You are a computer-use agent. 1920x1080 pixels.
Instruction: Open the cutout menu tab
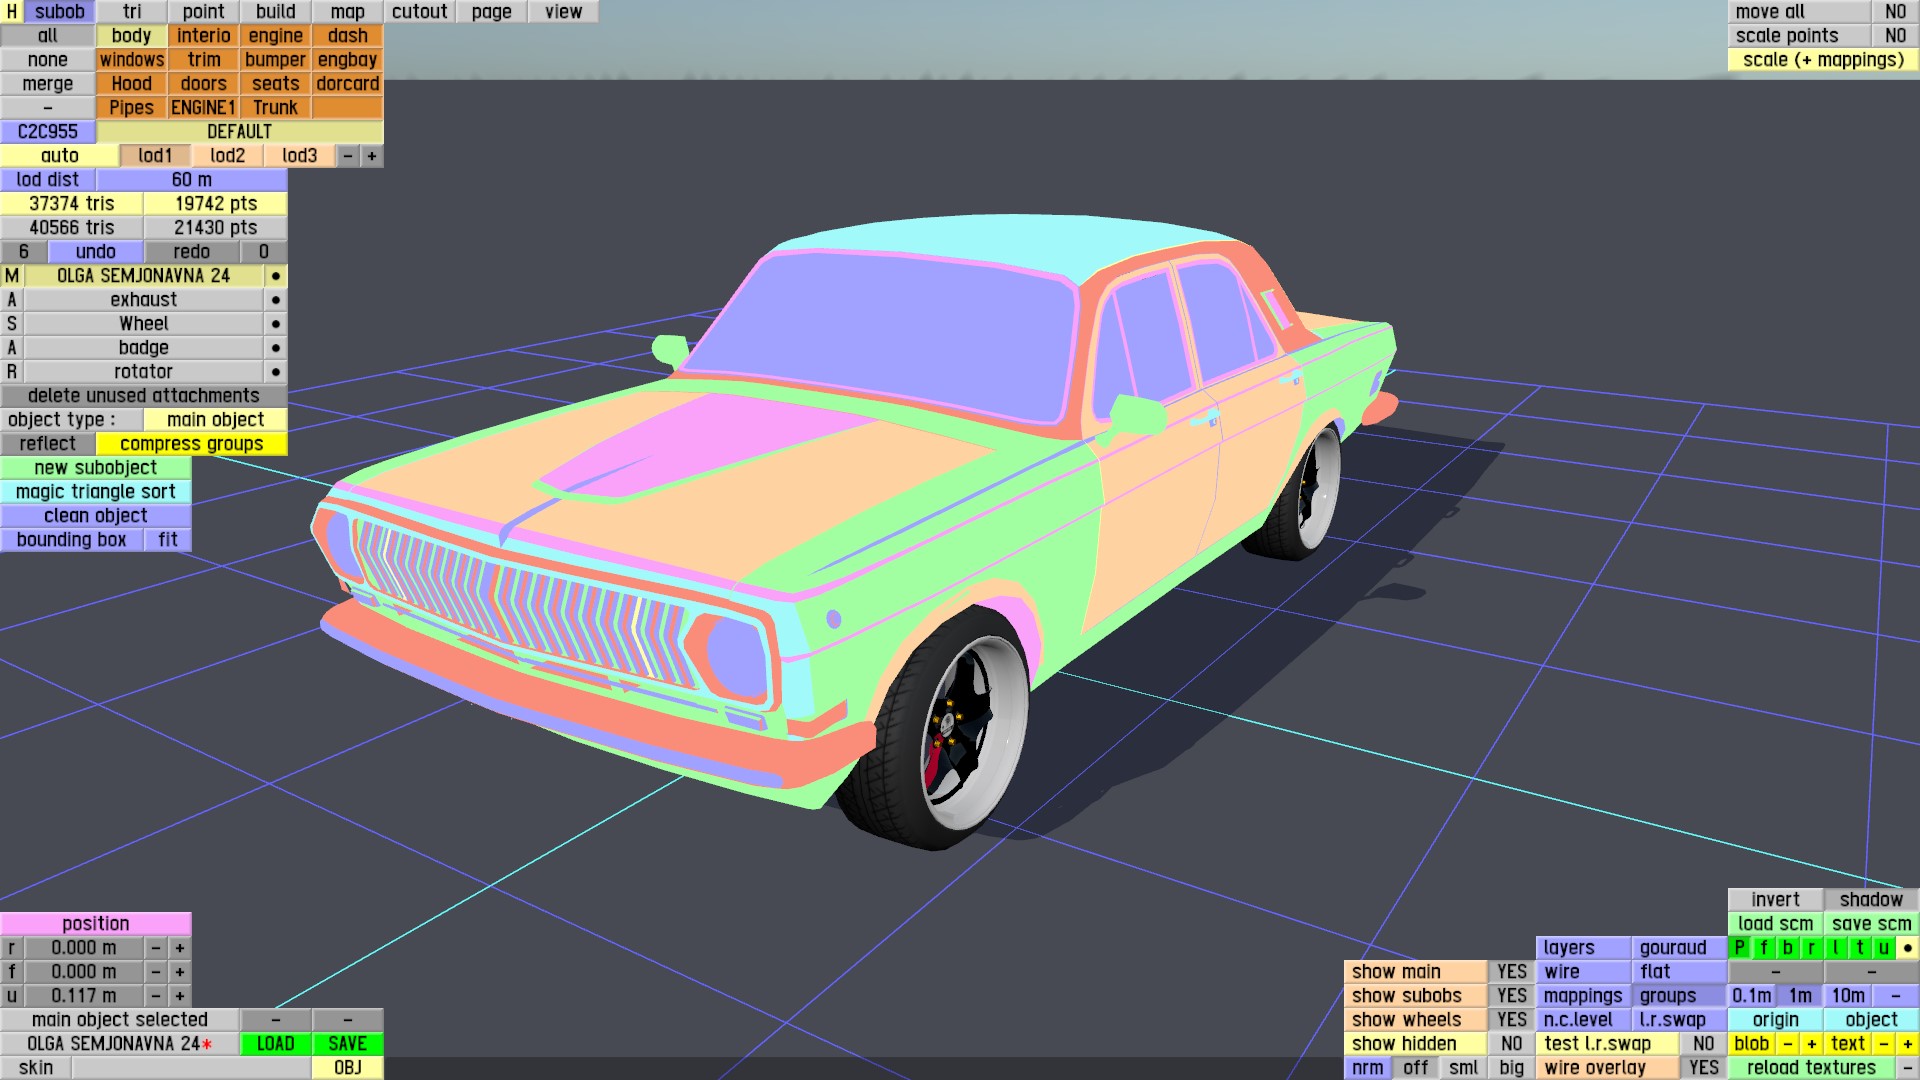click(x=419, y=12)
